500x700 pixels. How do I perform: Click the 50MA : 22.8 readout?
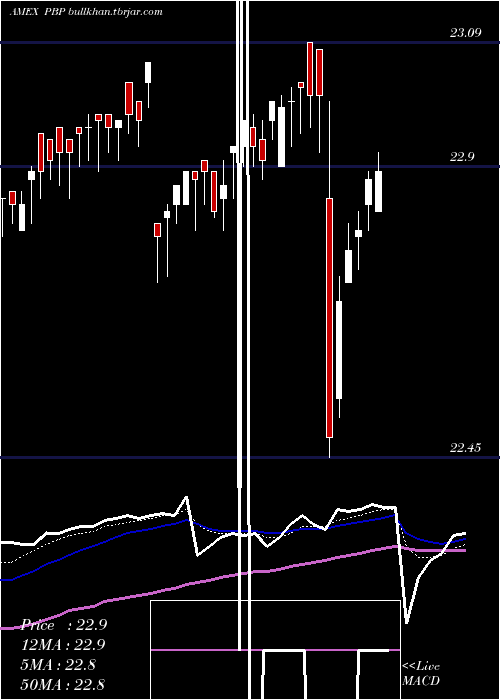(62, 684)
